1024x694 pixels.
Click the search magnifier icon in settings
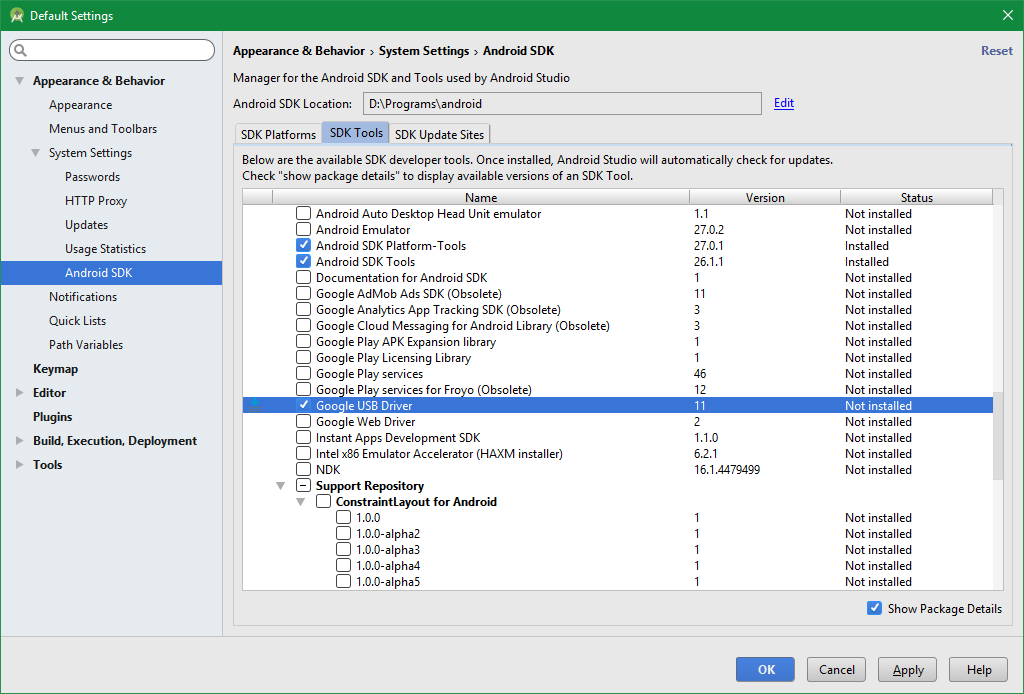[x=20, y=50]
